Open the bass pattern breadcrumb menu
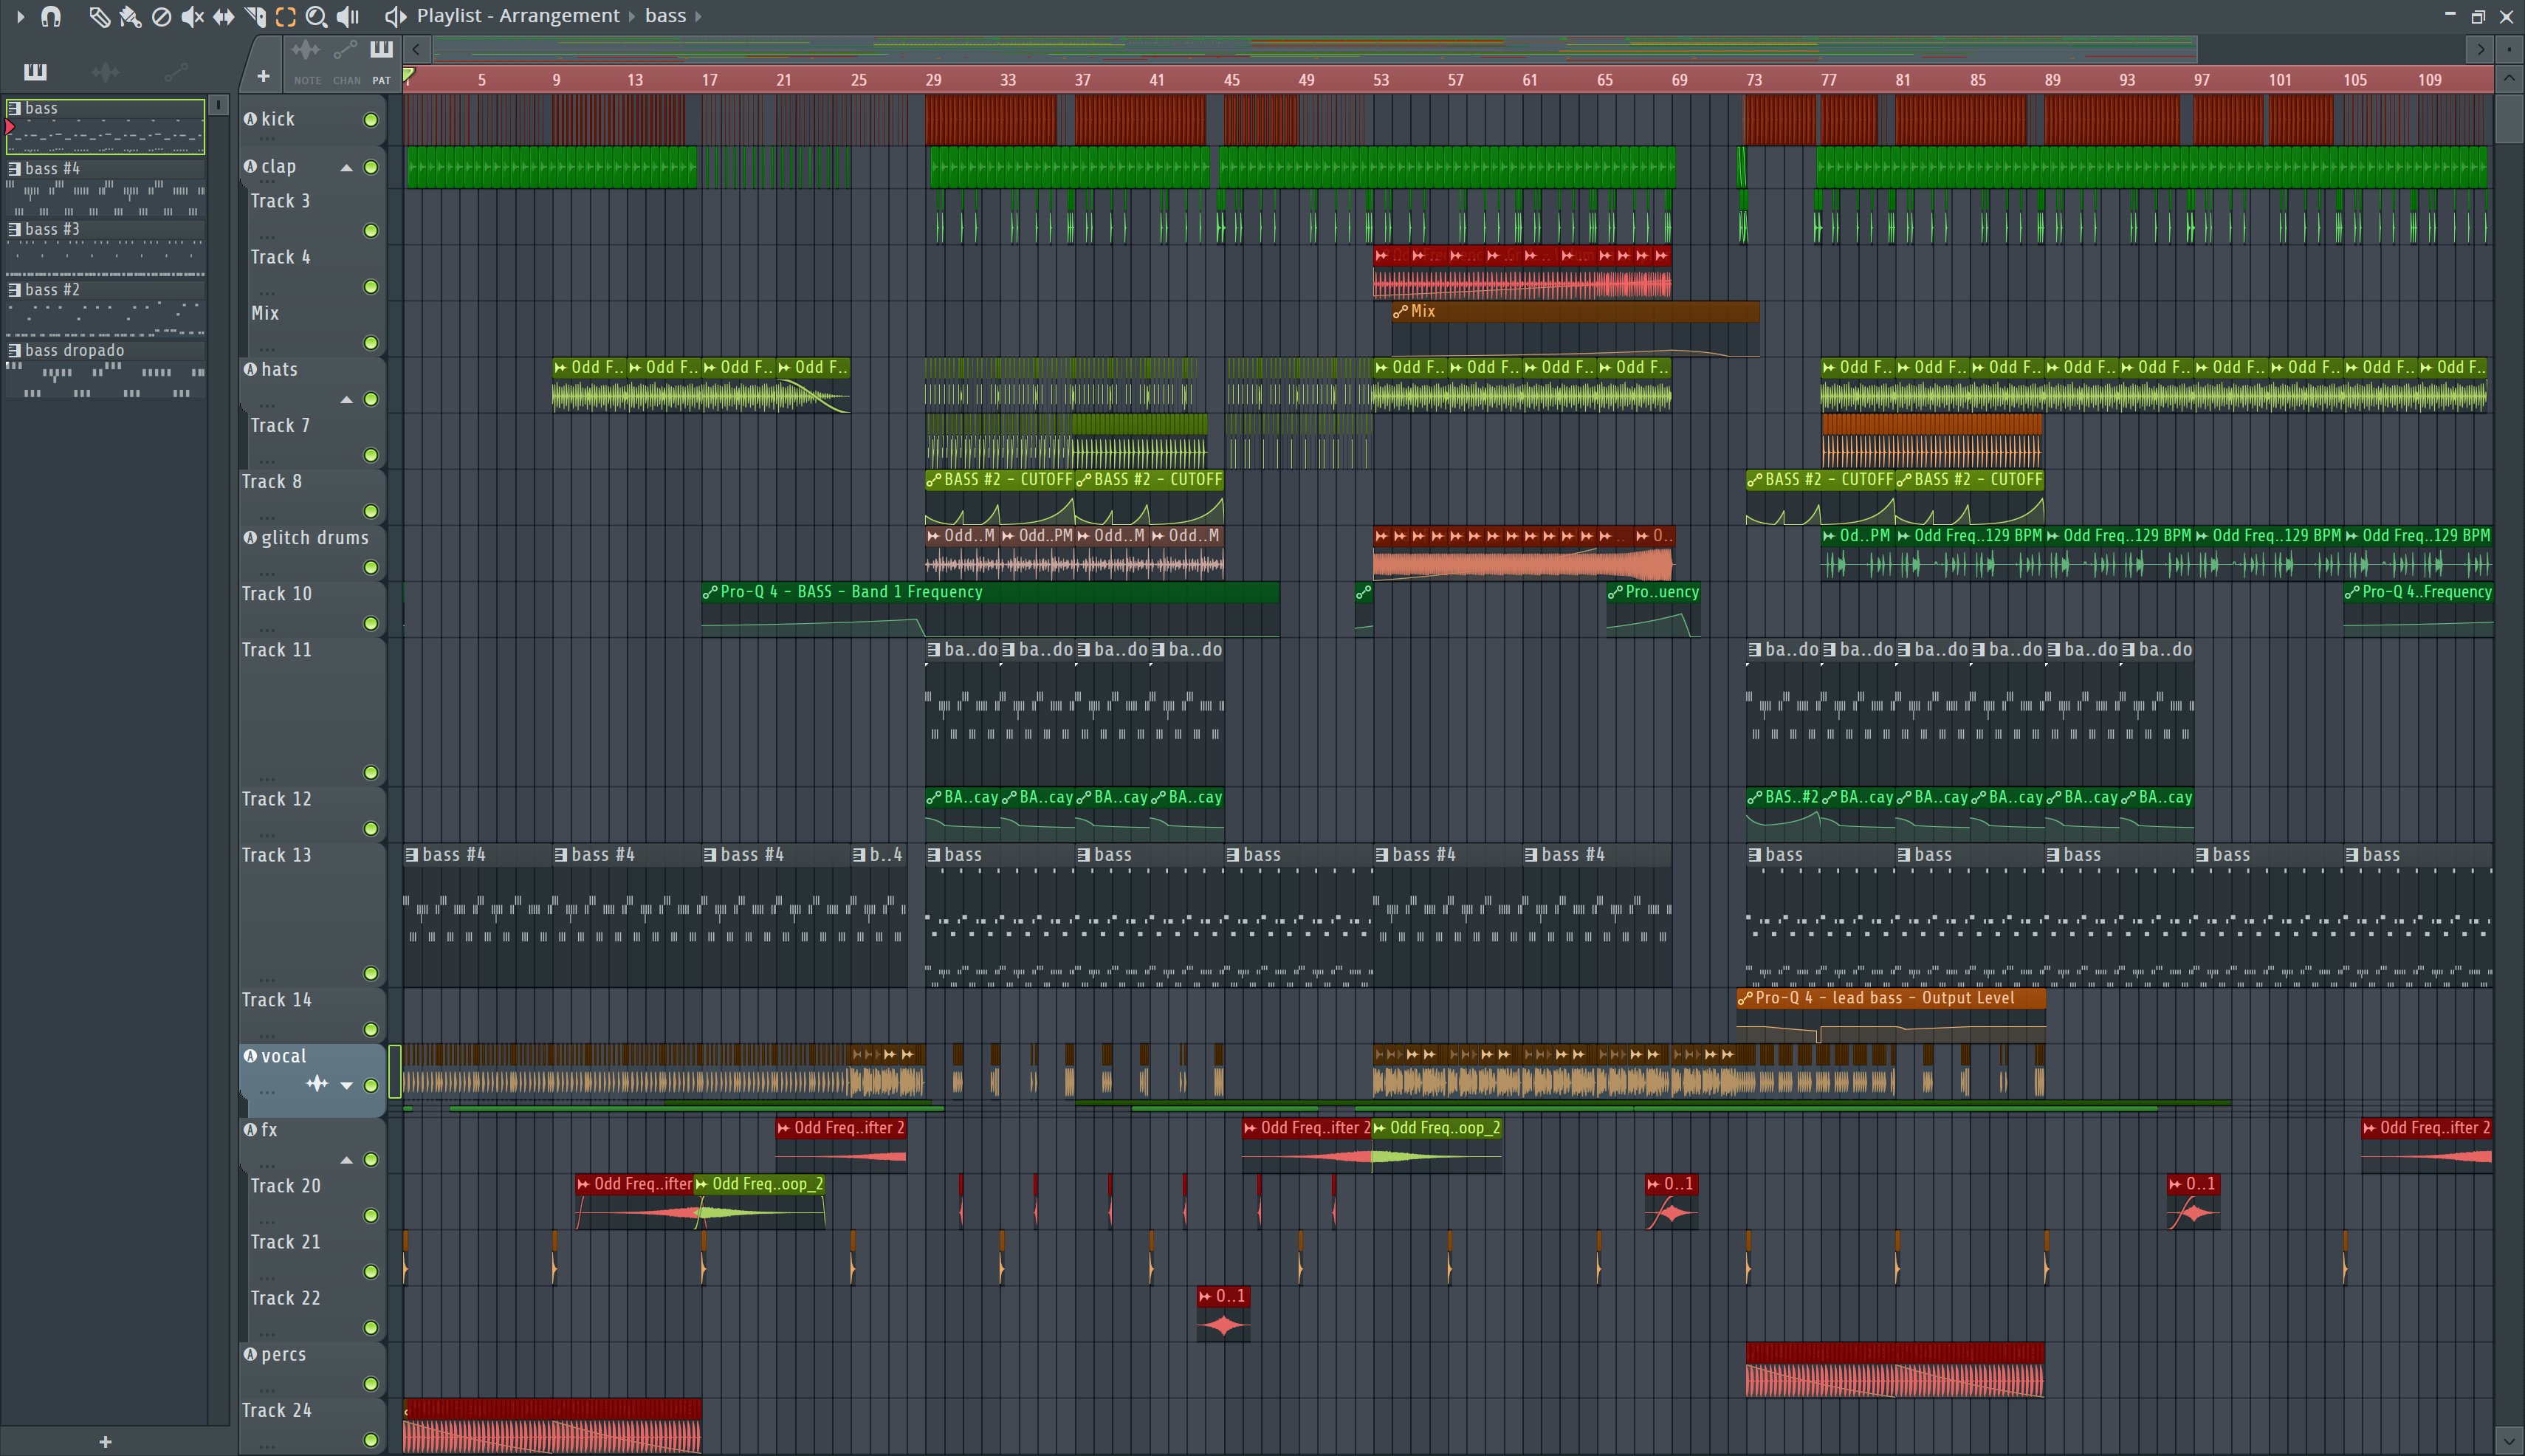The image size is (2525, 1456). [666, 16]
